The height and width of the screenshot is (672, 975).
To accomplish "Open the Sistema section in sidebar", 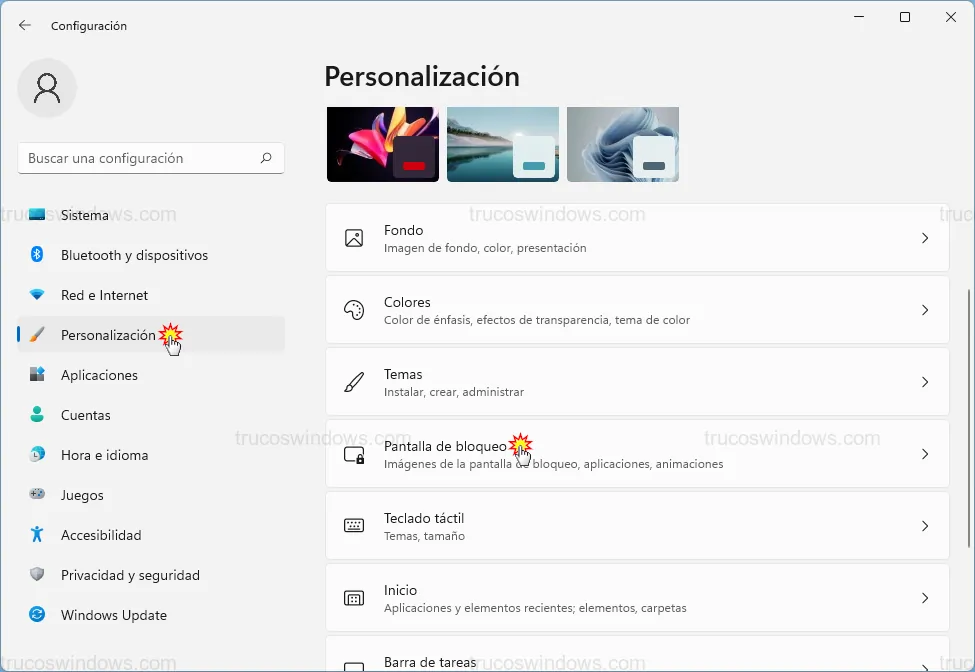I will click(x=85, y=215).
